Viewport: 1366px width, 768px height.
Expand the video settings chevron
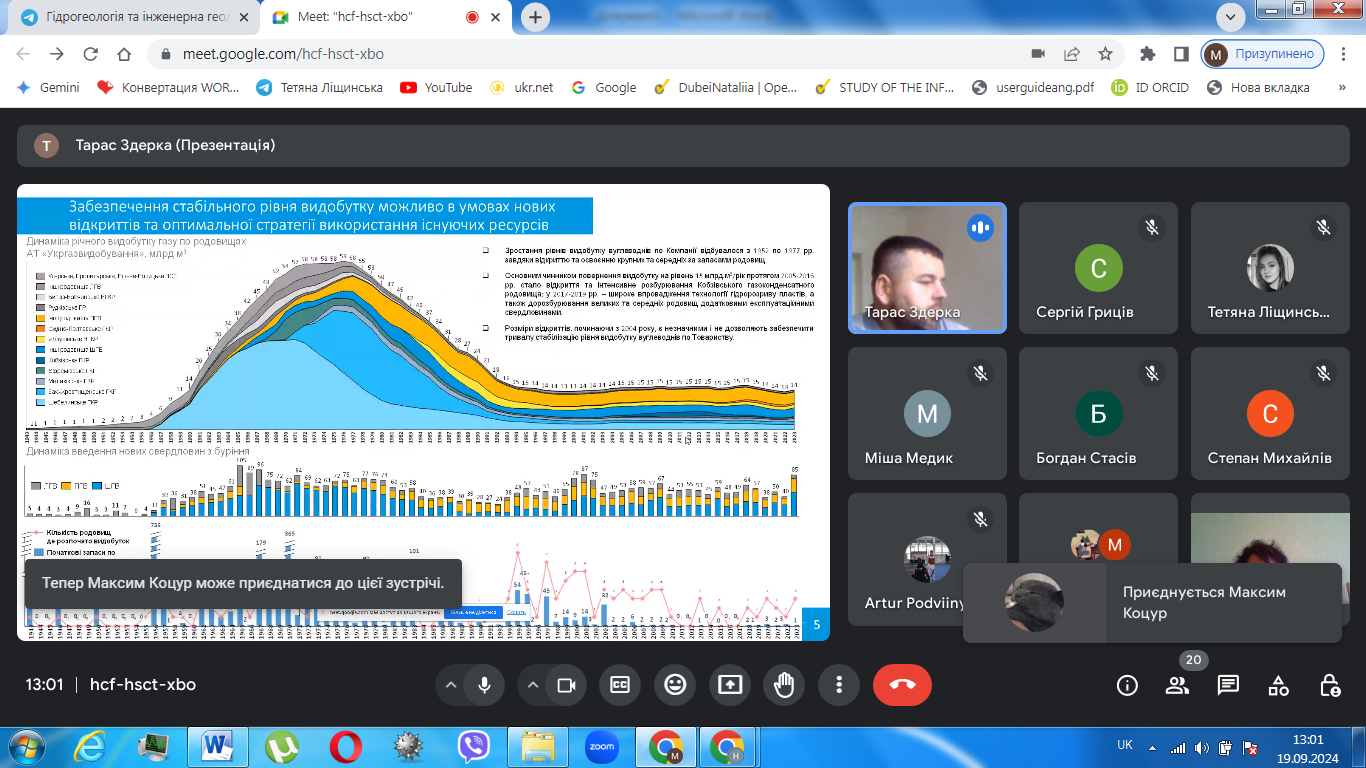(x=533, y=685)
